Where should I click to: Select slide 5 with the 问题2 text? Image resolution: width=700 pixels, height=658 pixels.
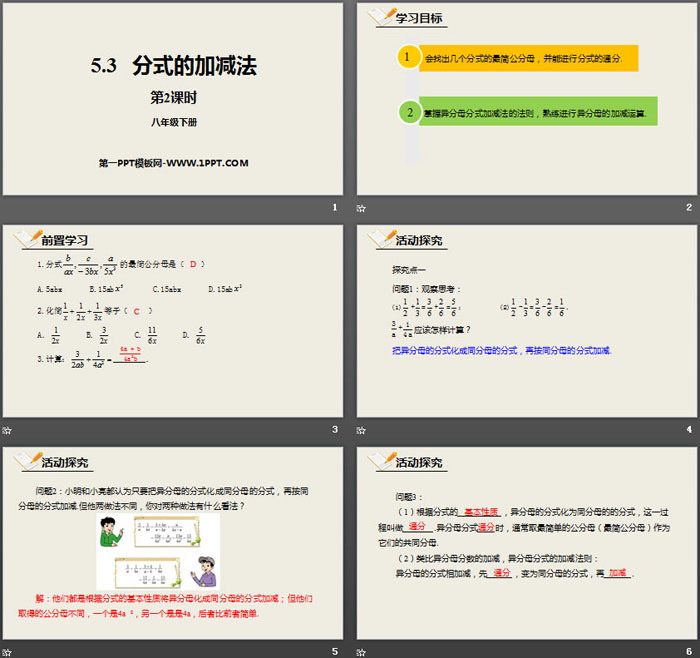(x=173, y=542)
